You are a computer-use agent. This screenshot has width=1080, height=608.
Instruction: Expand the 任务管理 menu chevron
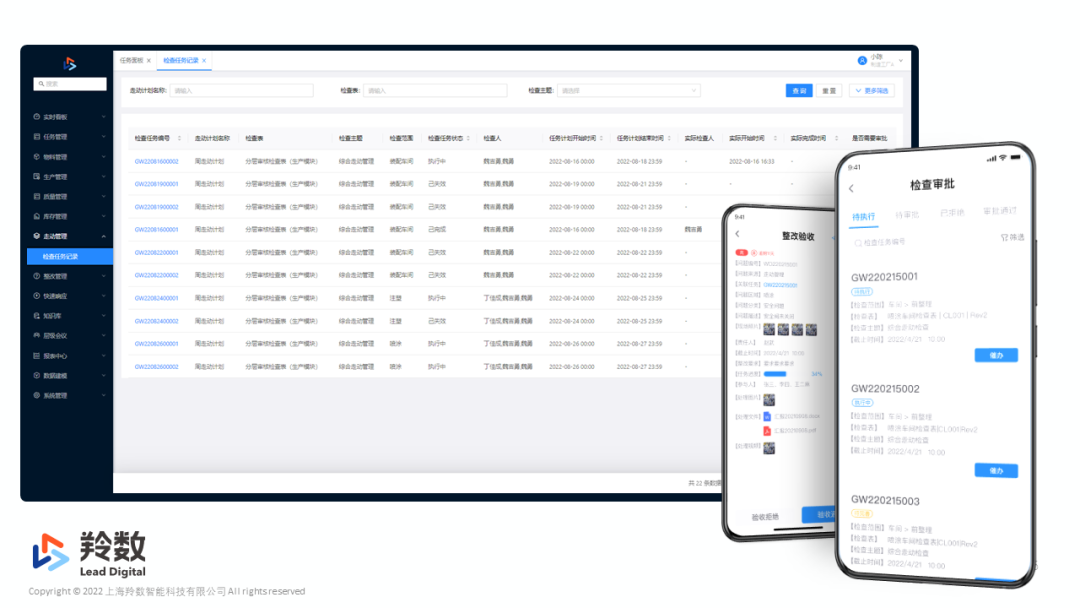103,136
